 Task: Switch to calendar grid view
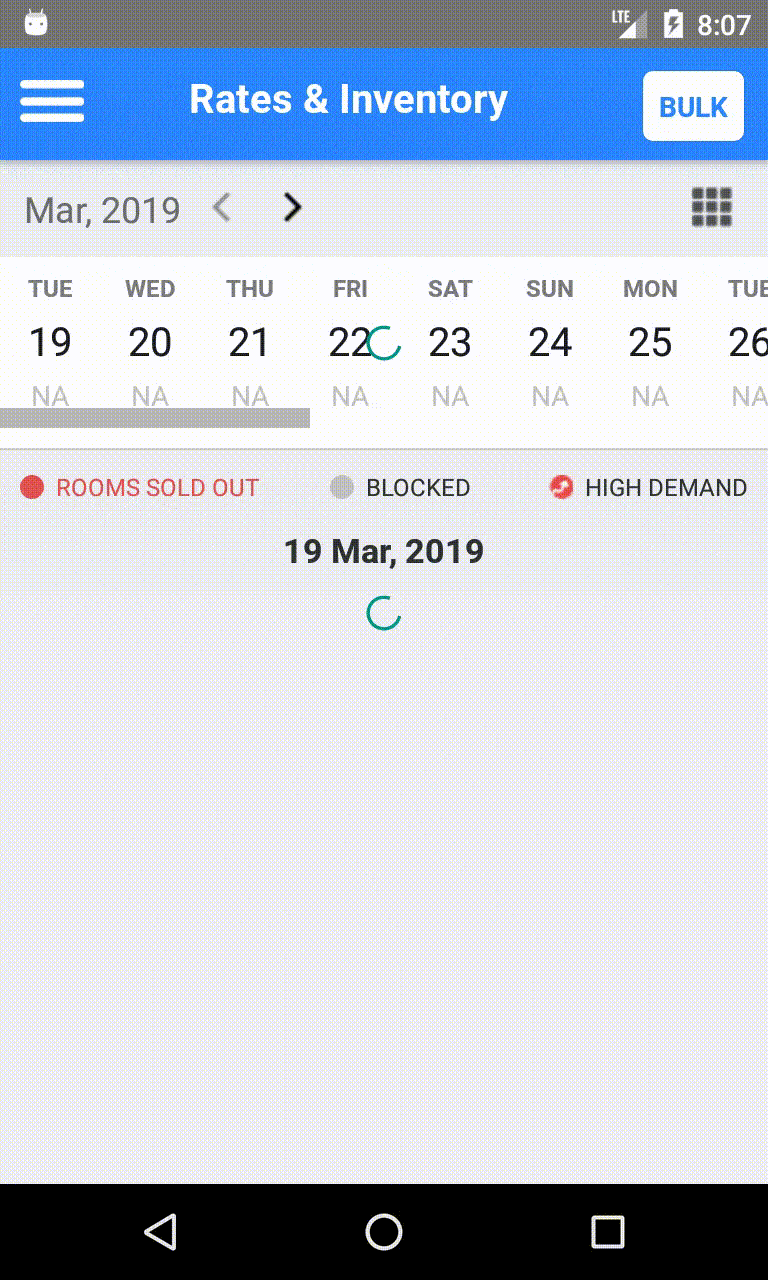712,208
